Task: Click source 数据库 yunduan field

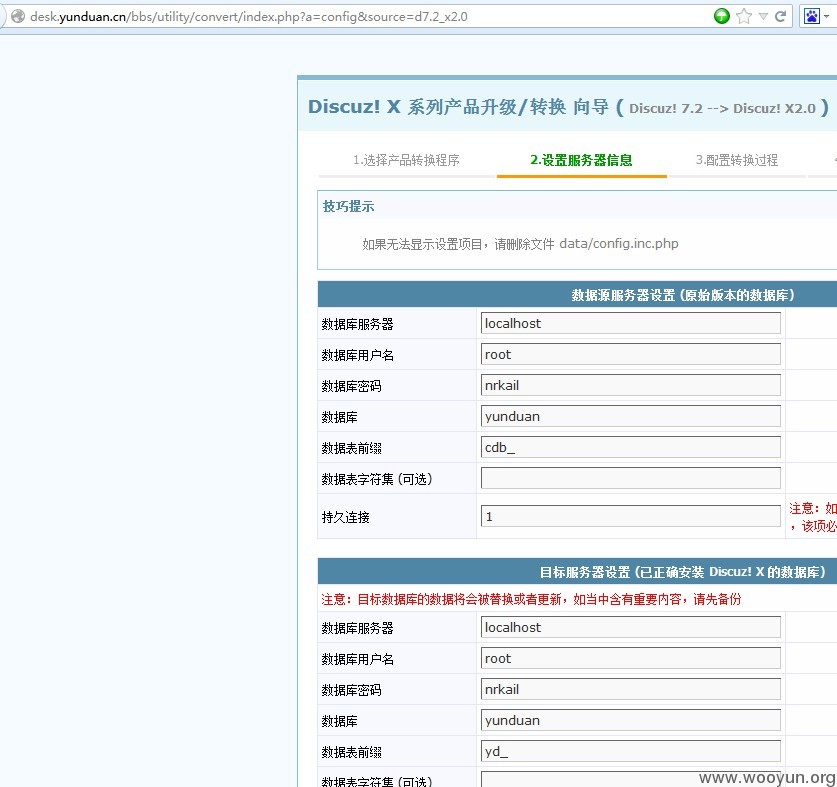Action: (630, 416)
